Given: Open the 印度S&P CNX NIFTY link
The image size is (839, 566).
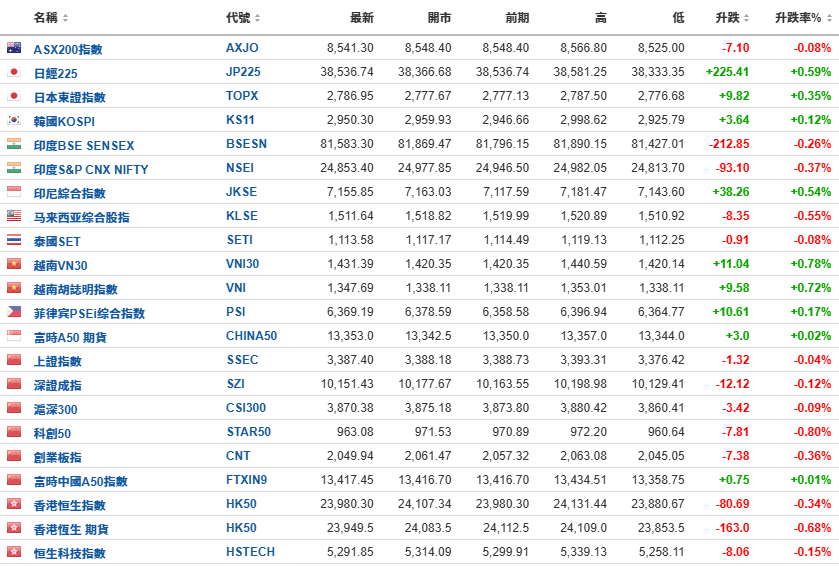Looking at the screenshot, I should pos(91,170).
